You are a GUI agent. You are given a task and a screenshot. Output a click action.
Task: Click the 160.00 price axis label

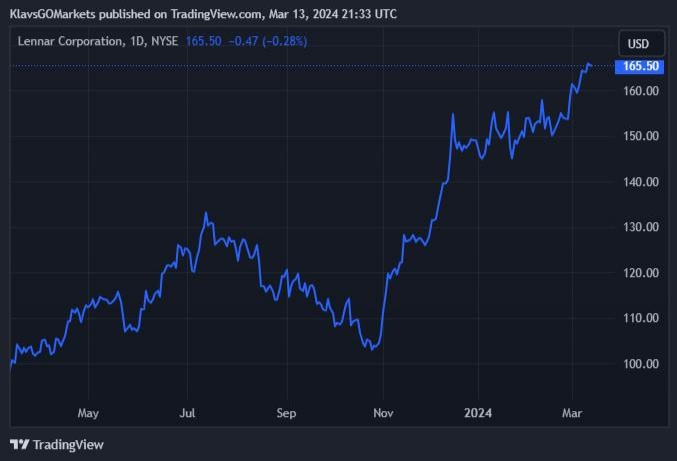coord(638,91)
